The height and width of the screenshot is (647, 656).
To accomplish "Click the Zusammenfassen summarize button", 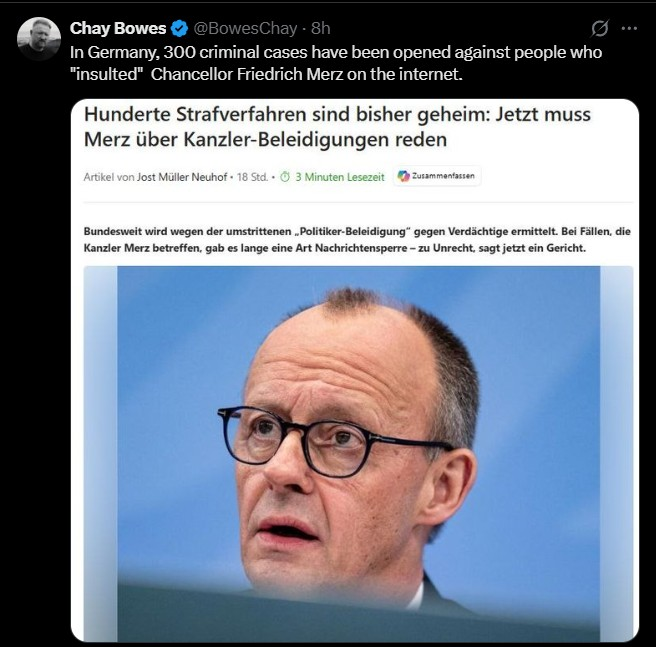I will (437, 176).
